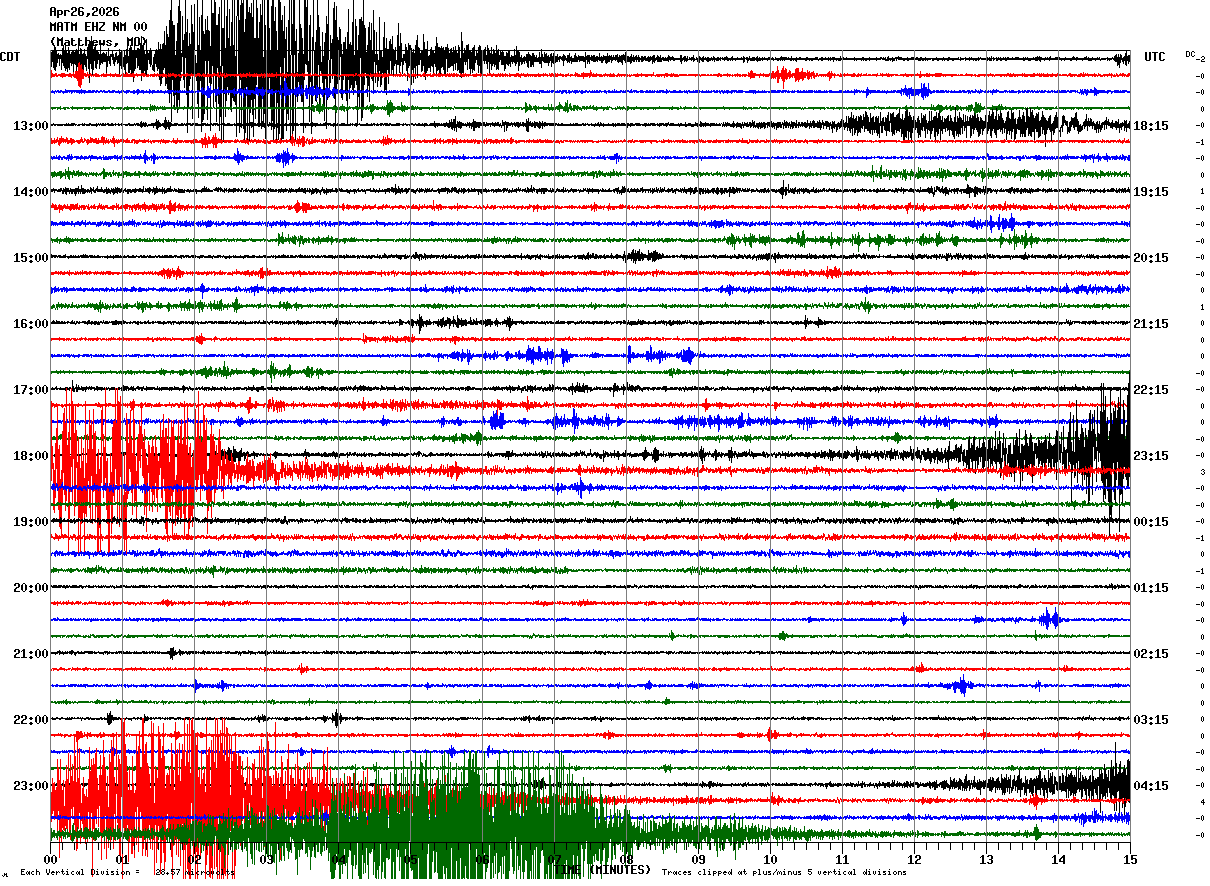1210x886 pixels.
Task: Click the 02:15 UTC time label
Action: [1153, 654]
